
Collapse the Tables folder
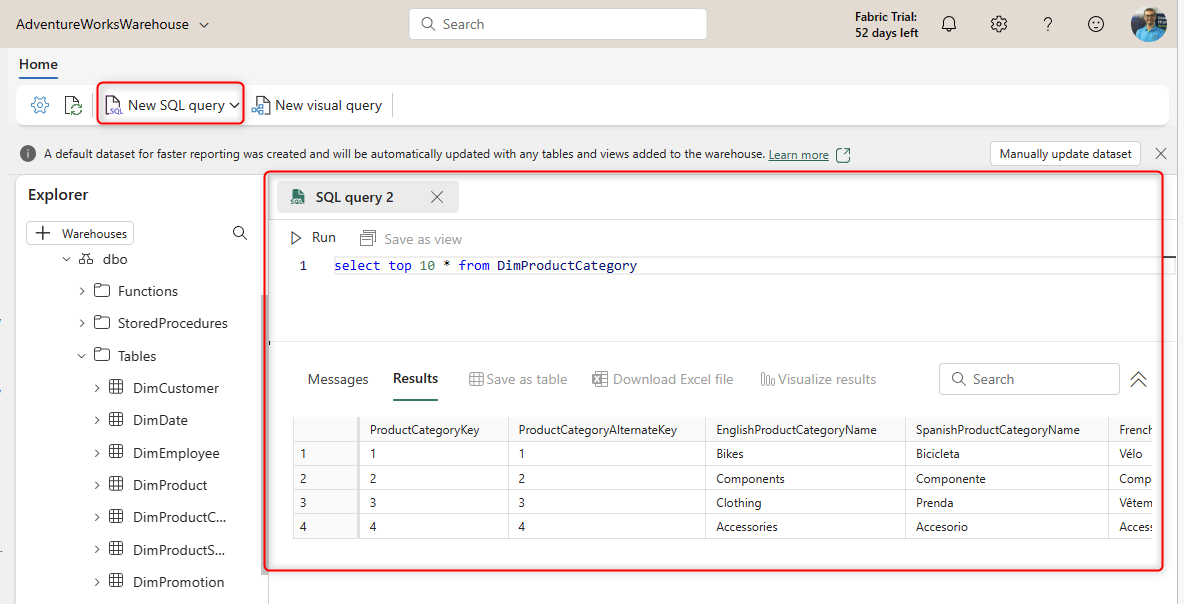point(82,355)
